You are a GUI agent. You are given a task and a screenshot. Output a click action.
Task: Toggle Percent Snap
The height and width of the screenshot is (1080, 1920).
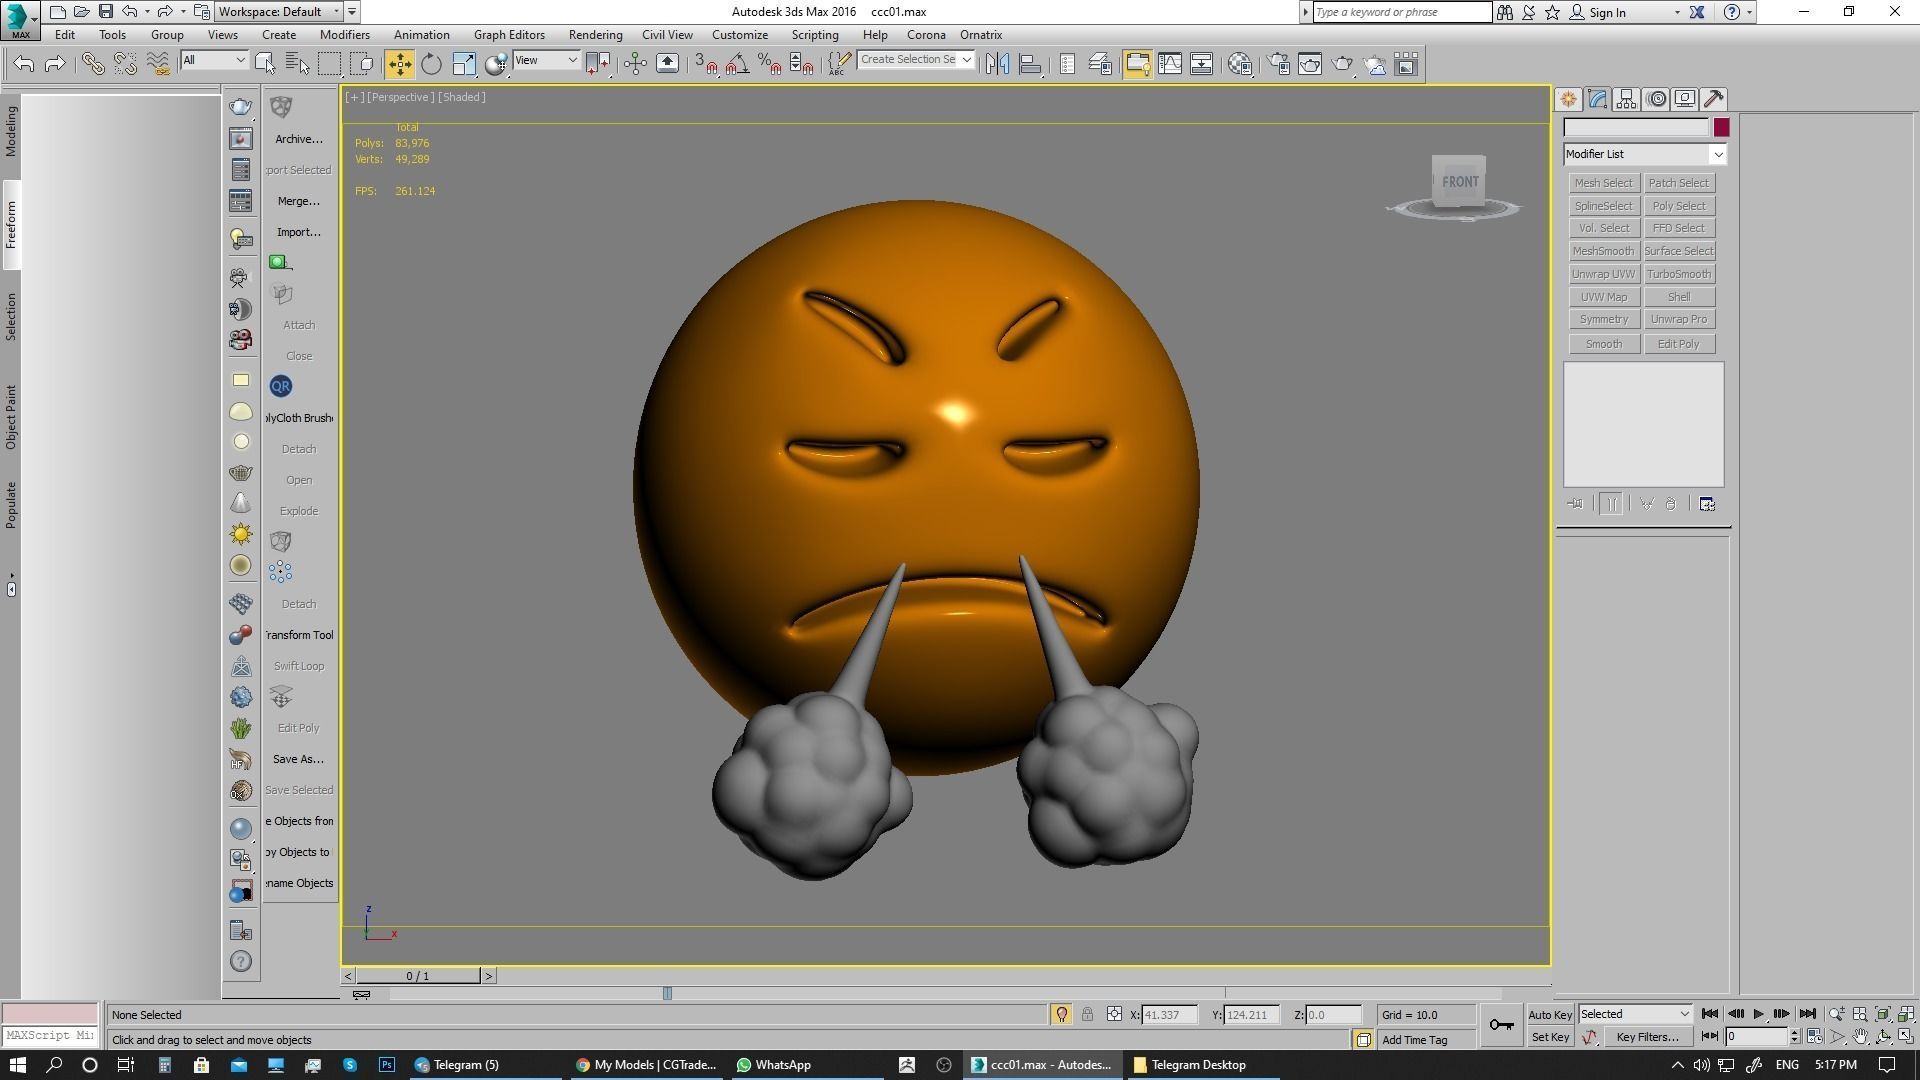point(769,64)
